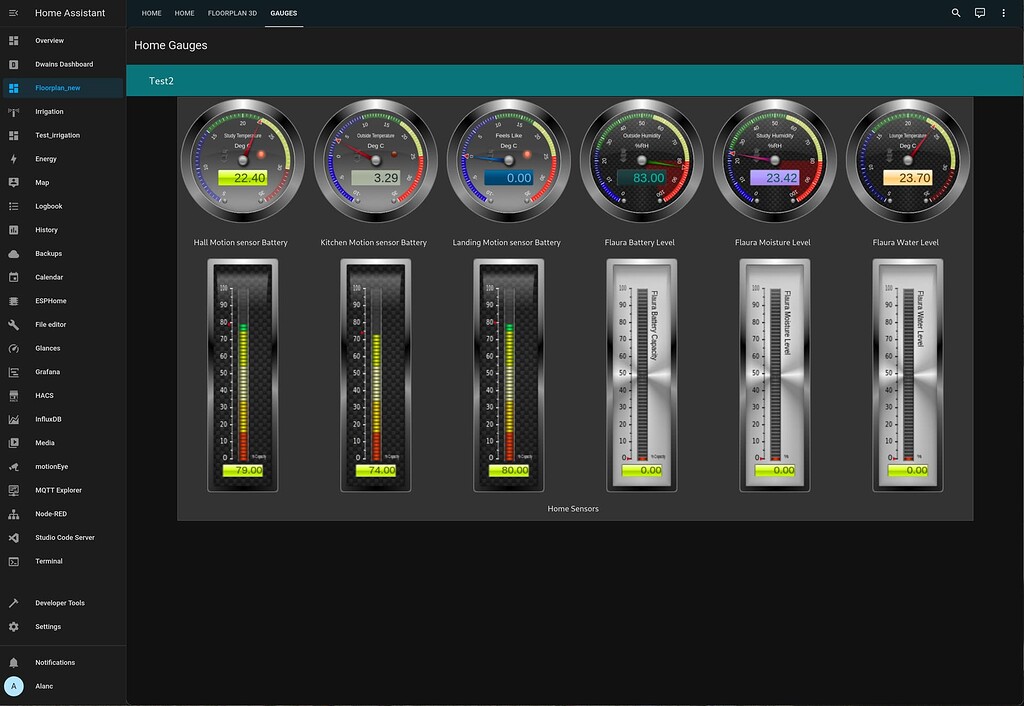Image resolution: width=1024 pixels, height=706 pixels.
Task: Toggle the sidebar with the hamburger icon
Action: click(12, 12)
